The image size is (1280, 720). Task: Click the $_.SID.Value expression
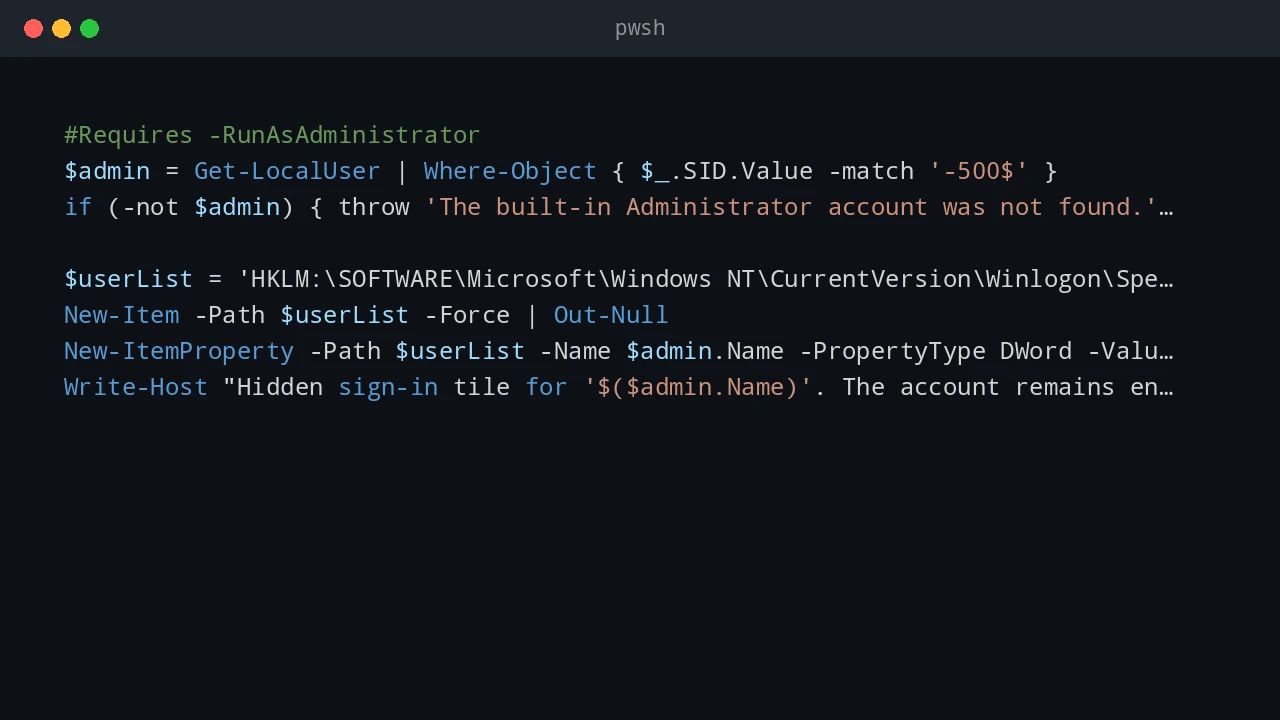726,171
